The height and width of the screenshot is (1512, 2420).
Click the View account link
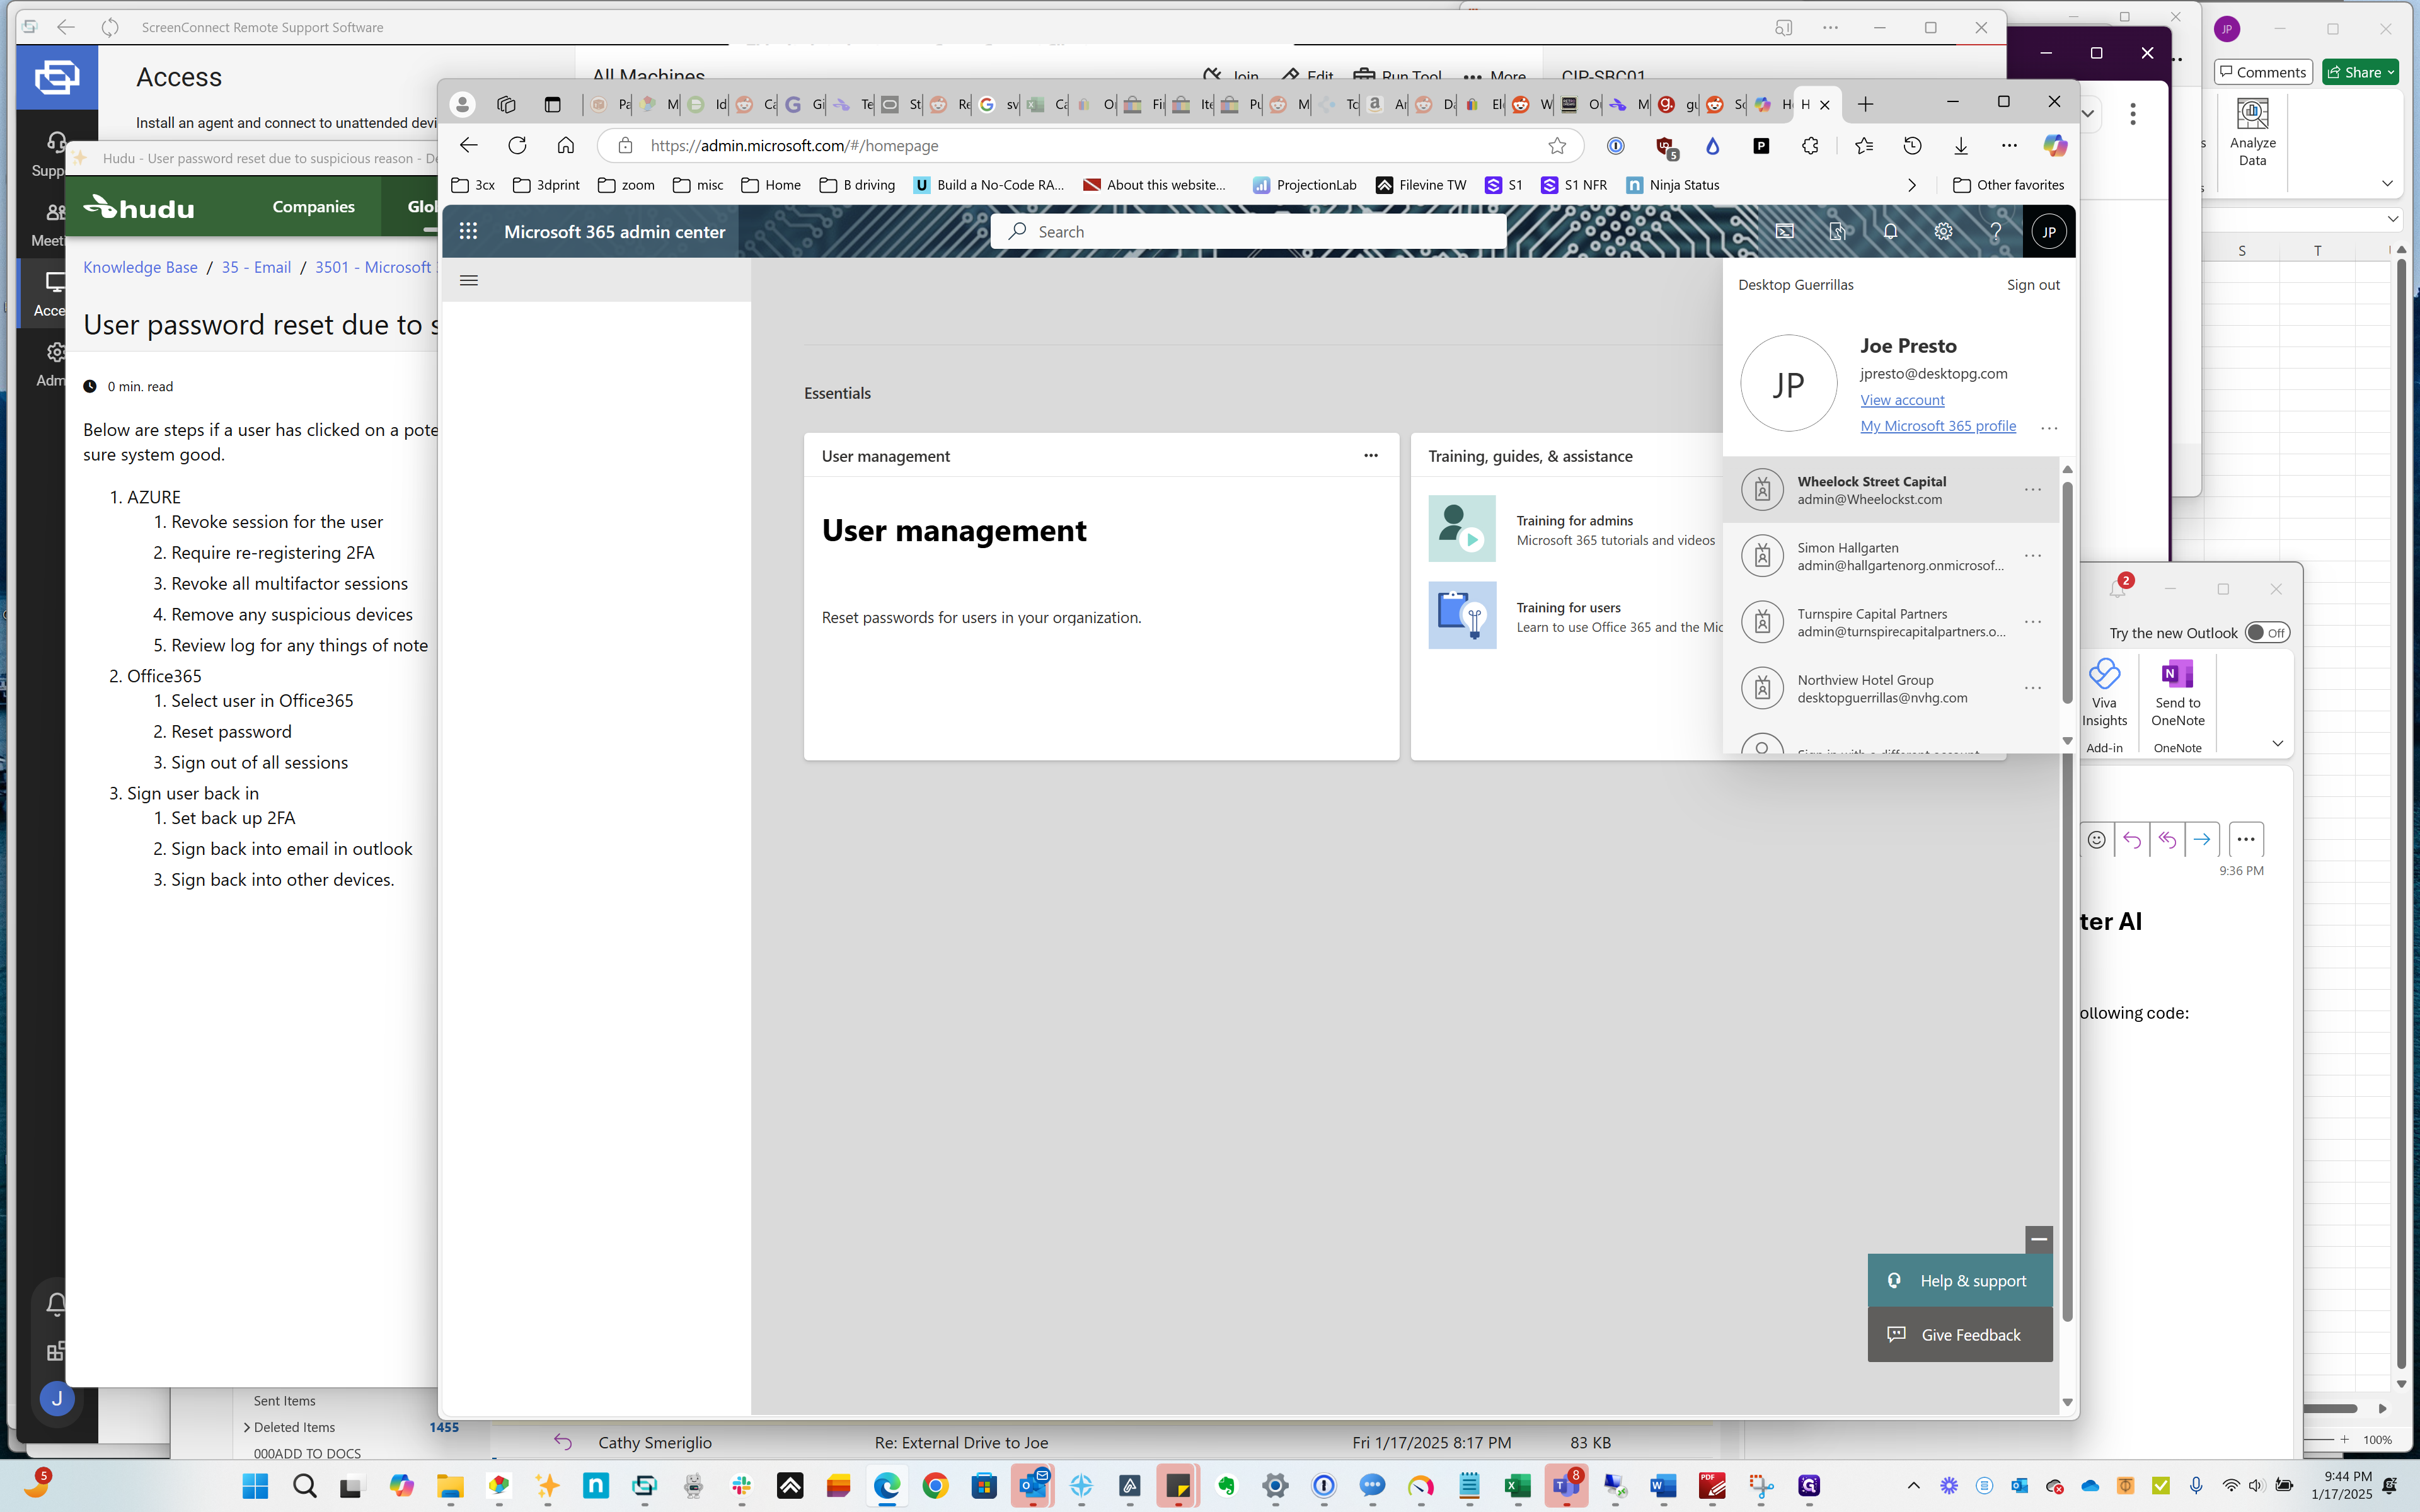point(1902,400)
